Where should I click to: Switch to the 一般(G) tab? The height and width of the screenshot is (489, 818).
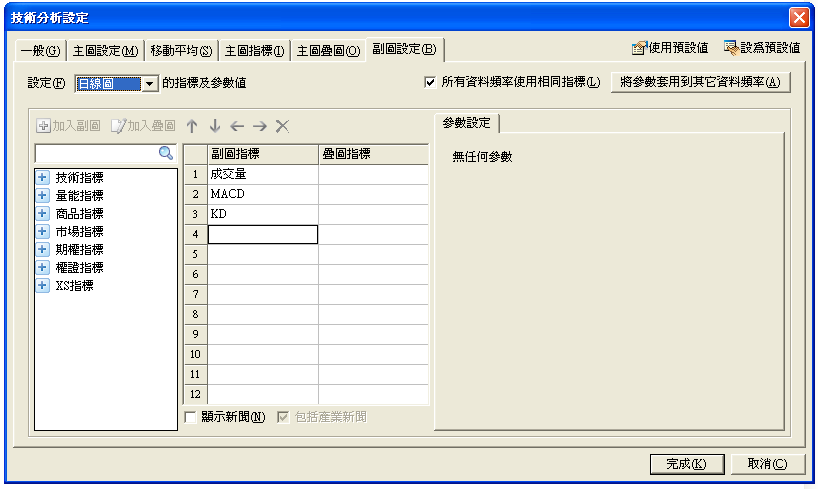coord(41,51)
